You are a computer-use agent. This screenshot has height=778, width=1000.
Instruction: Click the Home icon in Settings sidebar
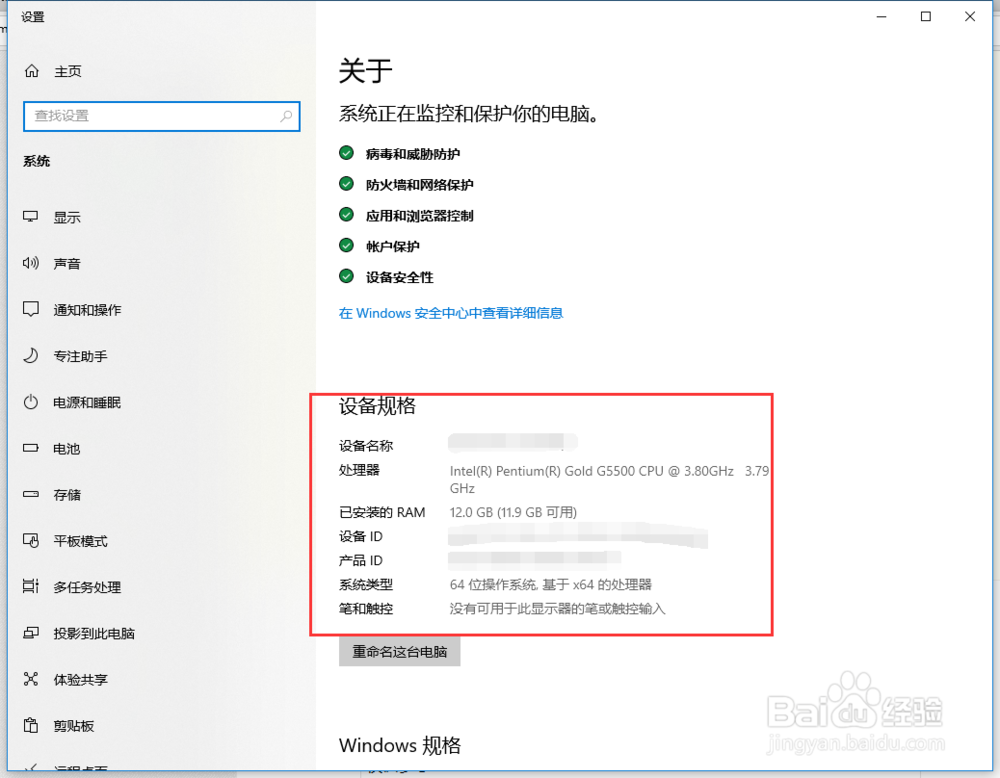31,71
